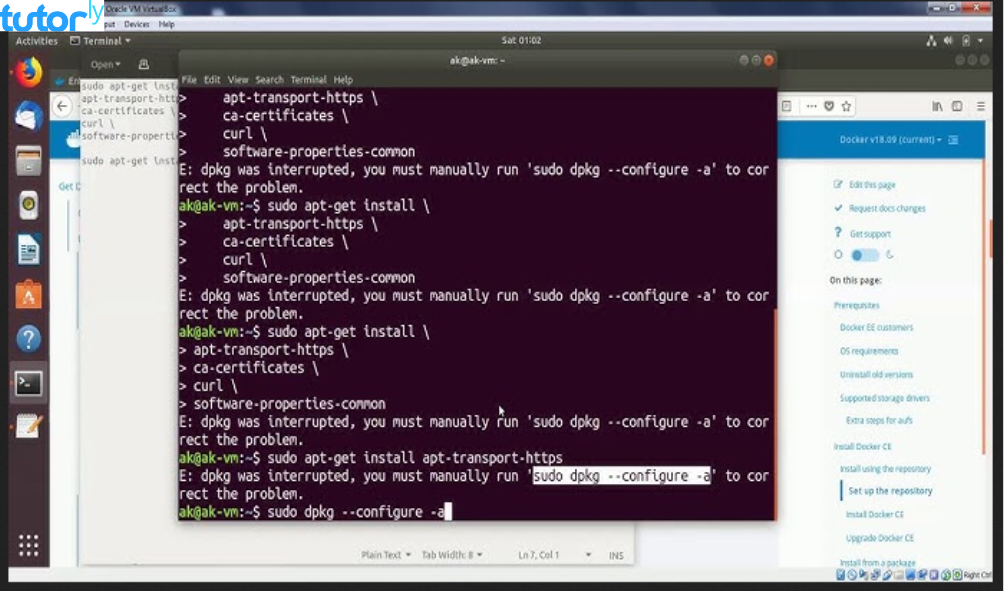Open Firefox from the Ubuntu dock
The height and width of the screenshot is (591, 1004).
click(28, 72)
